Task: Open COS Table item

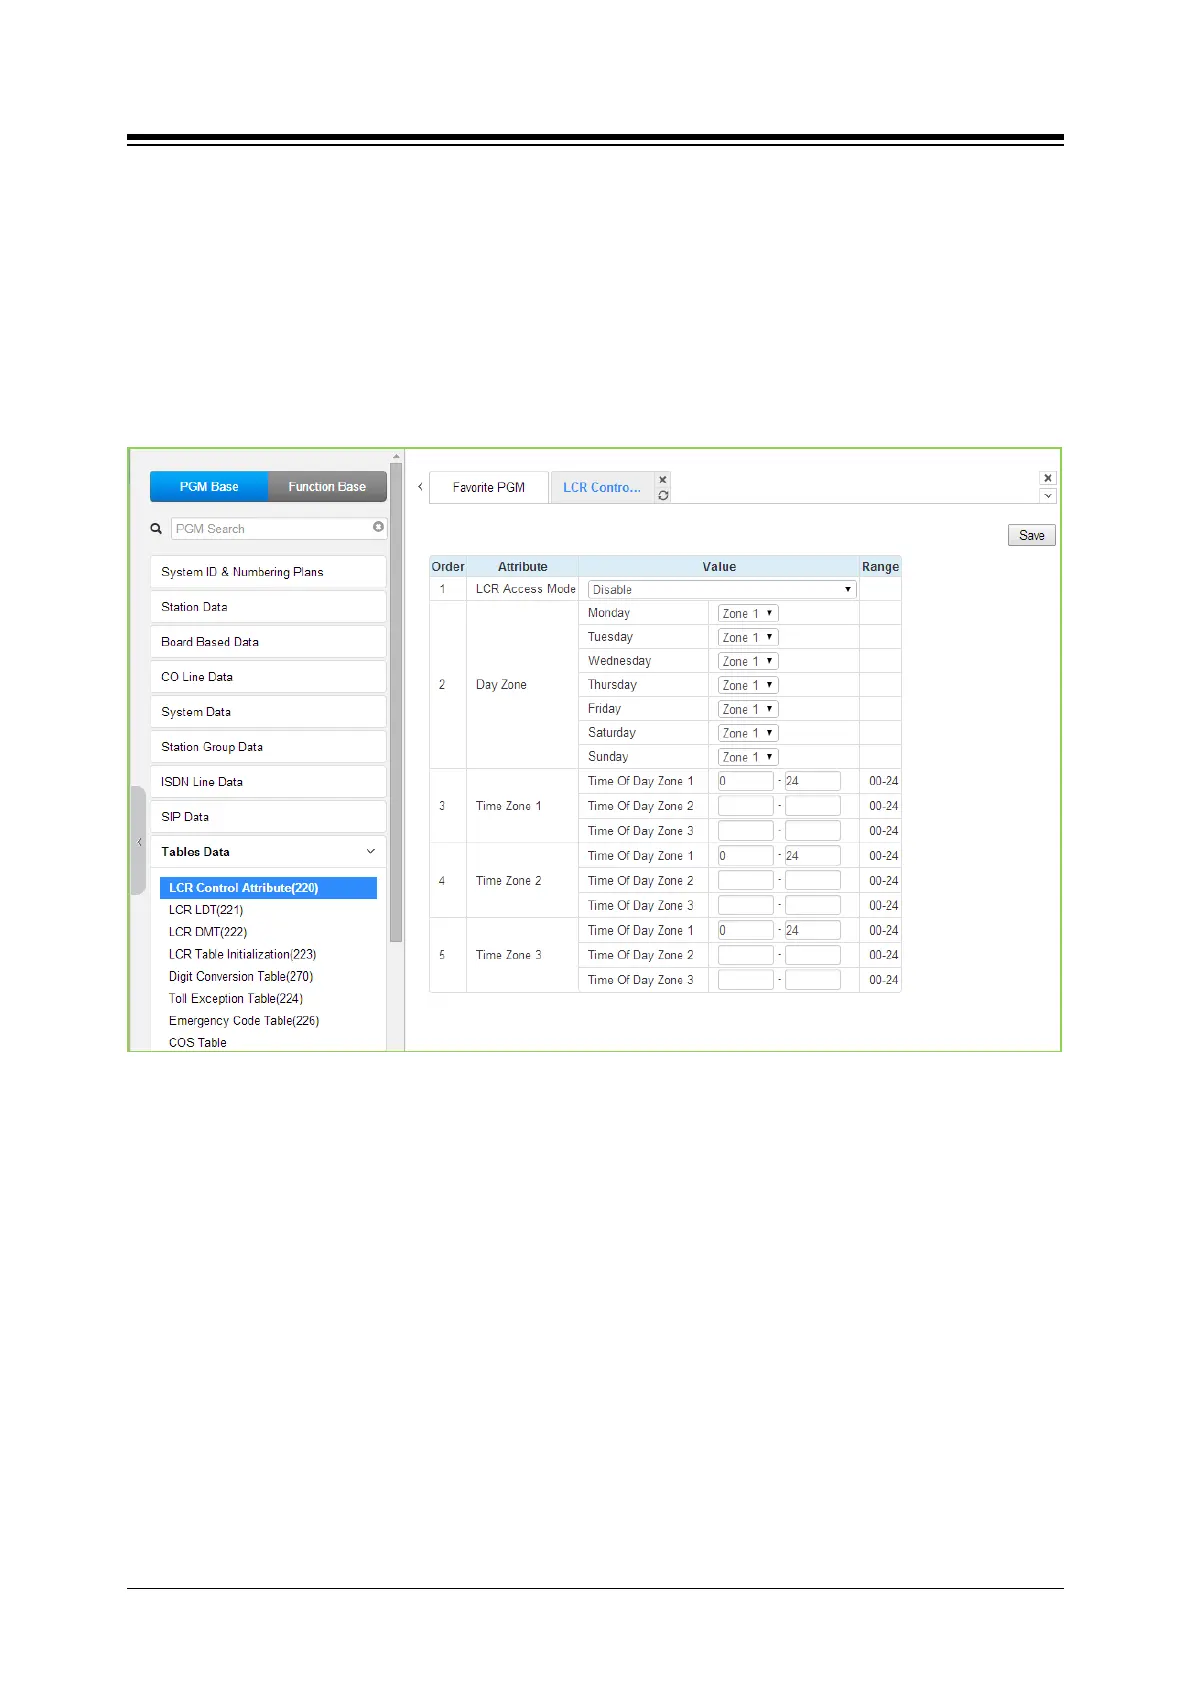Action: tap(198, 1042)
